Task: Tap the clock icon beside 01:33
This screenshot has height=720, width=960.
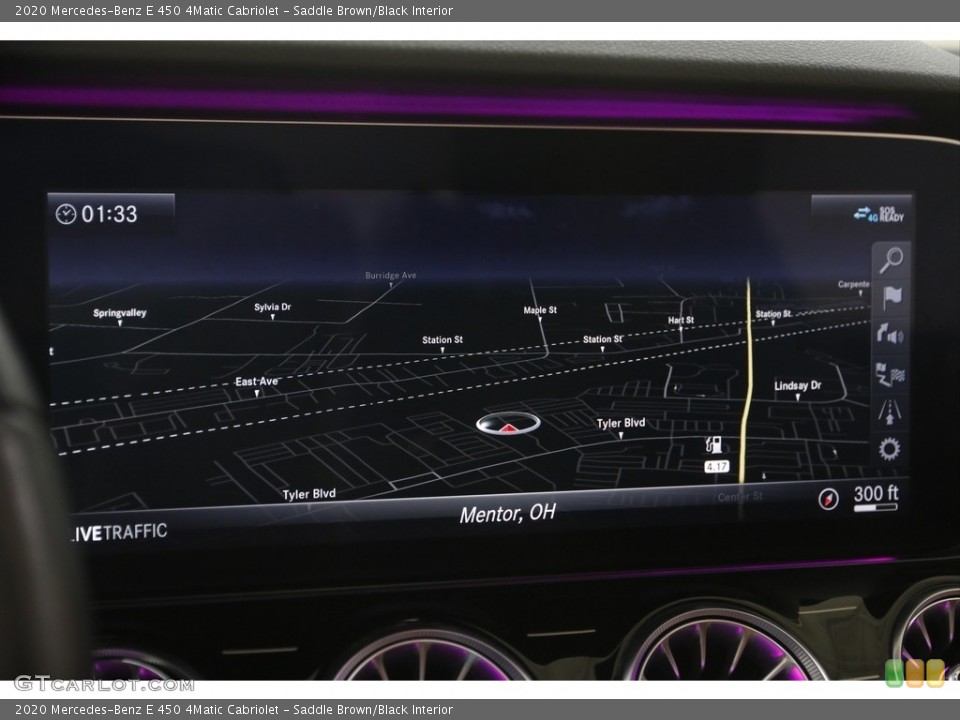Action: (66, 214)
